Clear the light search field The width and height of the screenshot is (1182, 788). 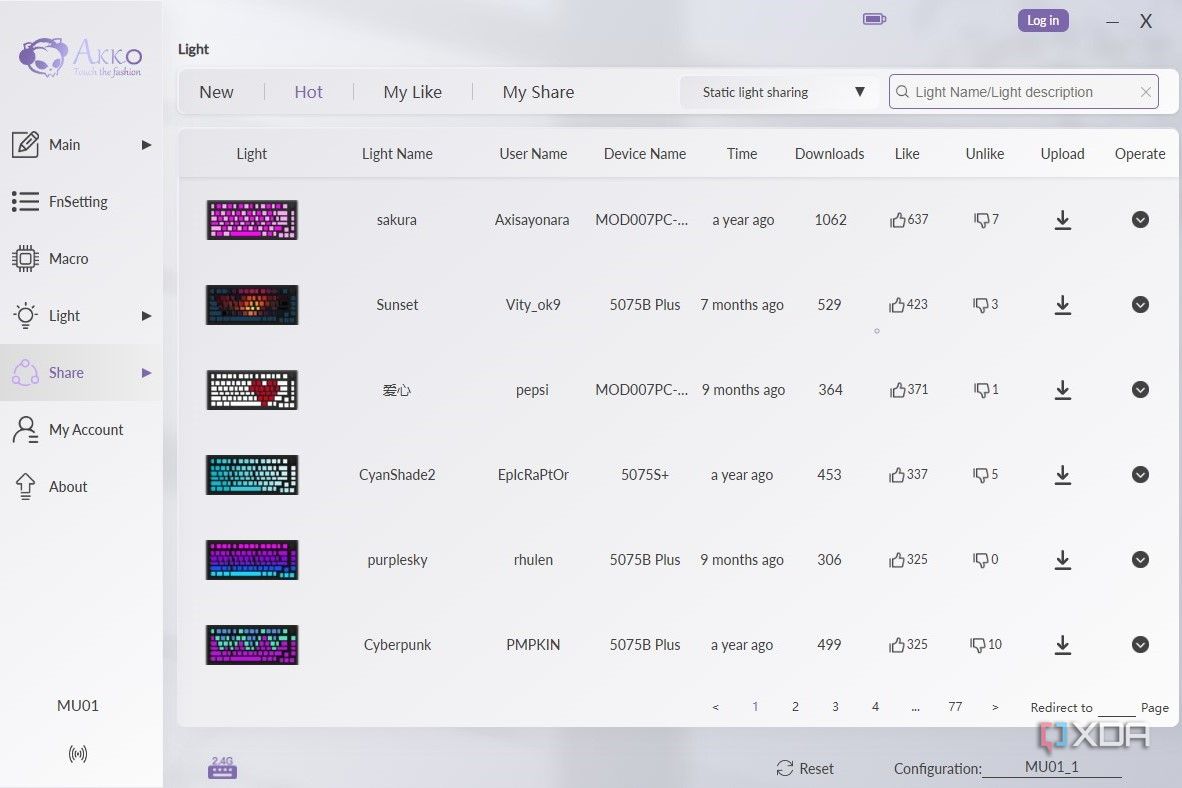coord(1146,92)
